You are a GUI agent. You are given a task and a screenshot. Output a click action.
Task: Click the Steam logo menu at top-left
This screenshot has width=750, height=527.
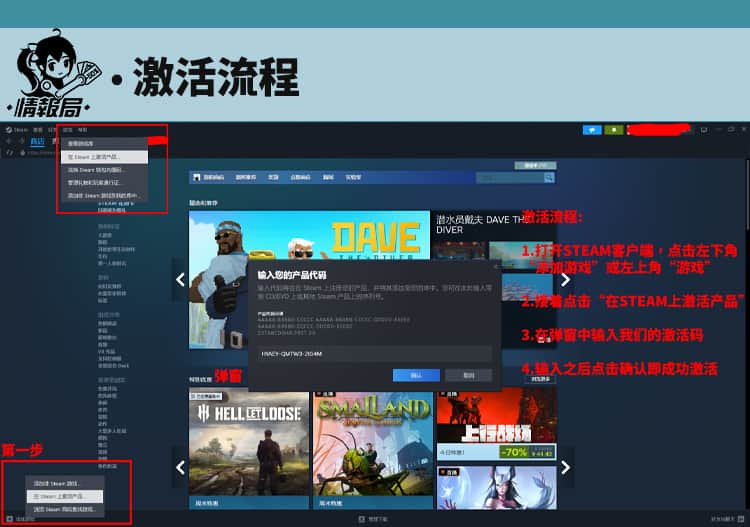[x=17, y=130]
